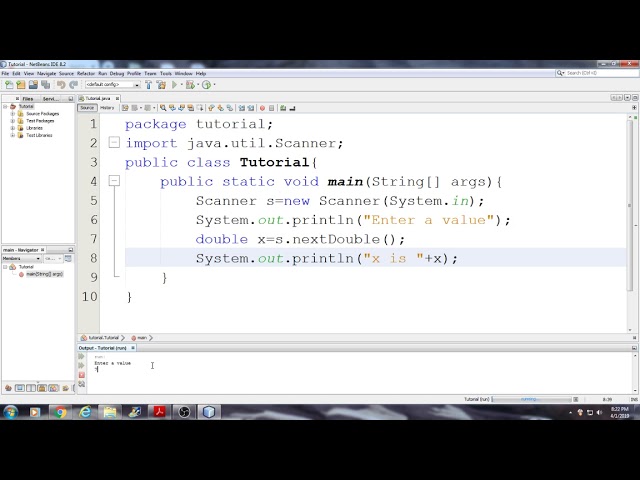Screen dimensions: 640x480
Task: Select the Tutorial.java editor tab
Action: pos(98,98)
